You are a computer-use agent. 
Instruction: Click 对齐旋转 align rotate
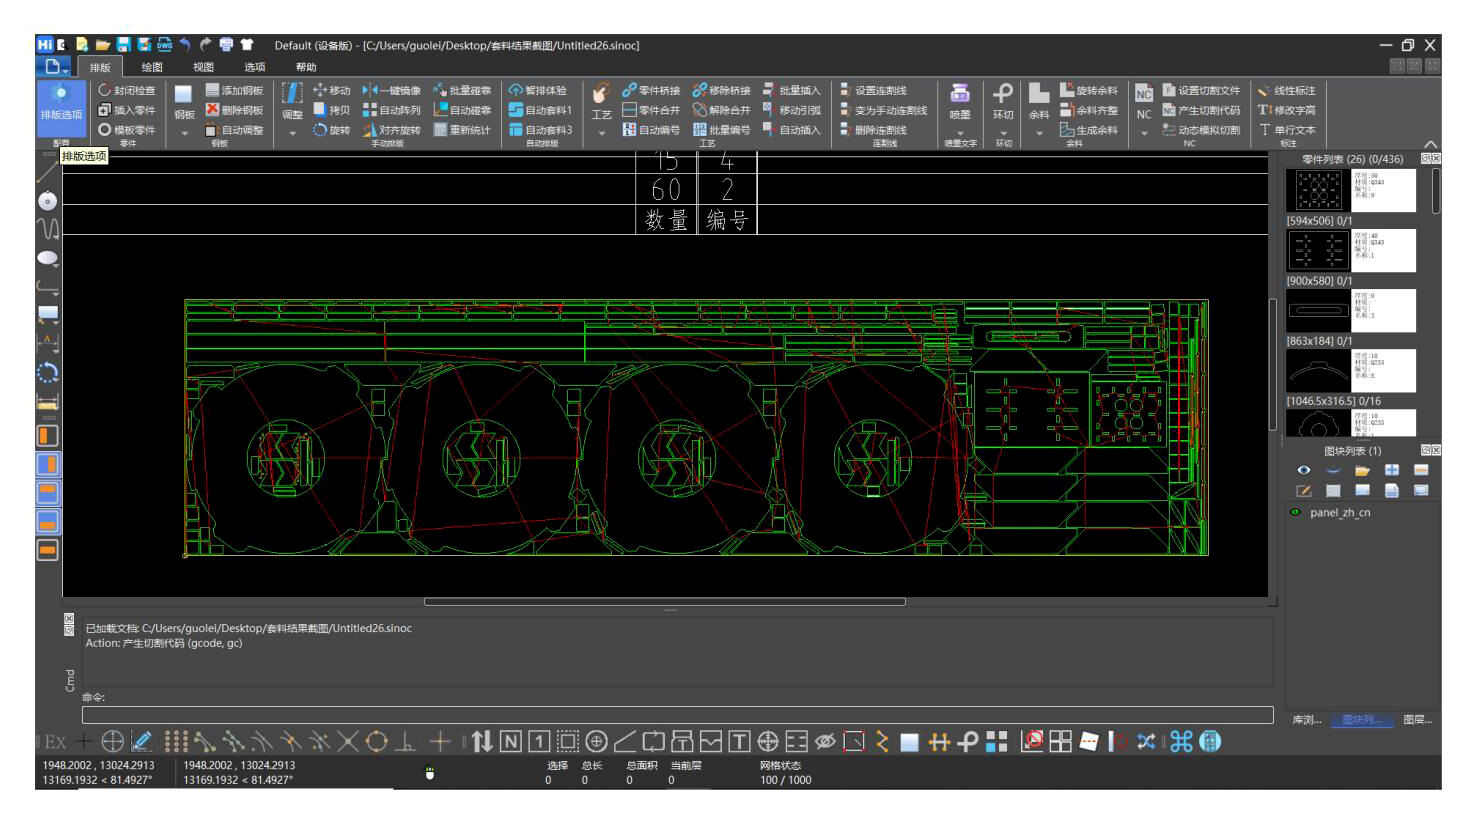coord(392,130)
